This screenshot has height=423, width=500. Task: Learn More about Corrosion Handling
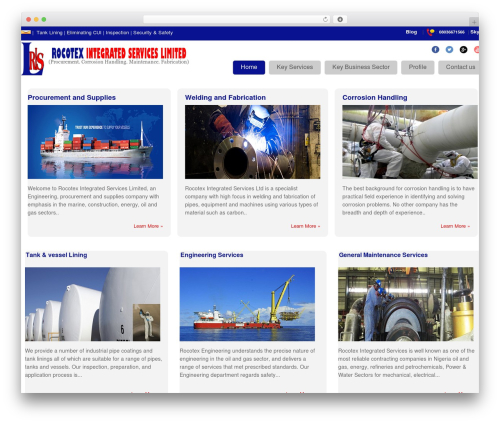(x=455, y=226)
